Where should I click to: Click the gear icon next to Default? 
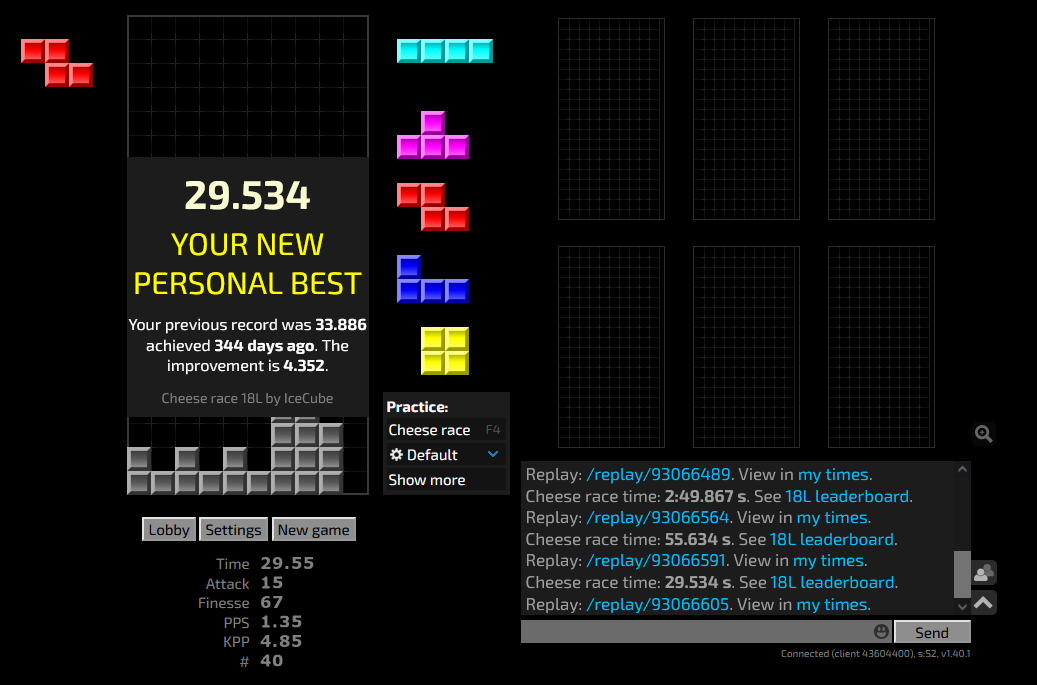pyautogui.click(x=396, y=455)
